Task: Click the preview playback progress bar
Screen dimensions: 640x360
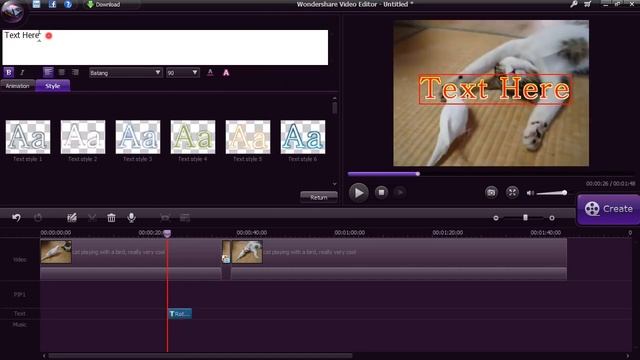Action: [x=491, y=174]
